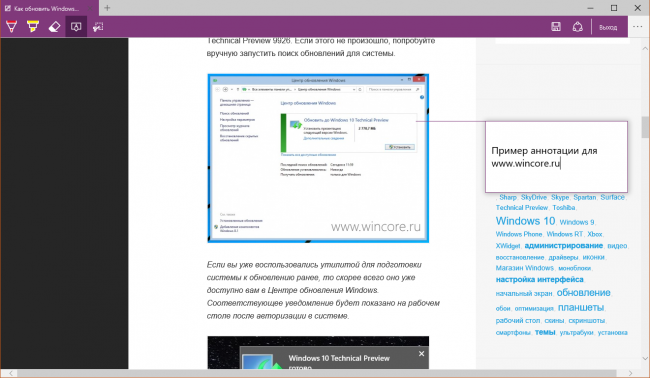
Task: Switch to the Как обновить Windows tab
Action: point(46,8)
